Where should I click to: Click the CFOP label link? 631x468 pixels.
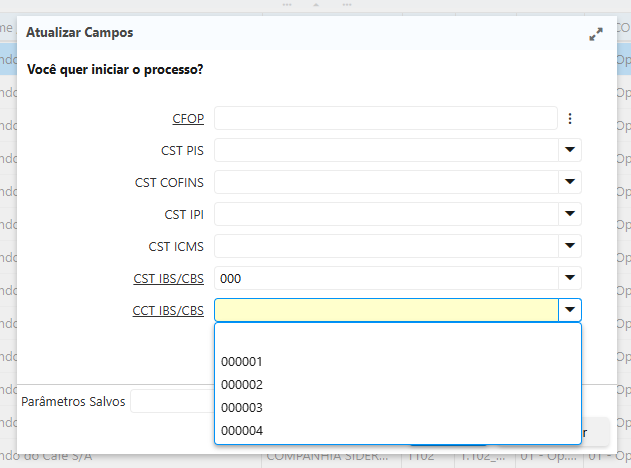(188, 119)
